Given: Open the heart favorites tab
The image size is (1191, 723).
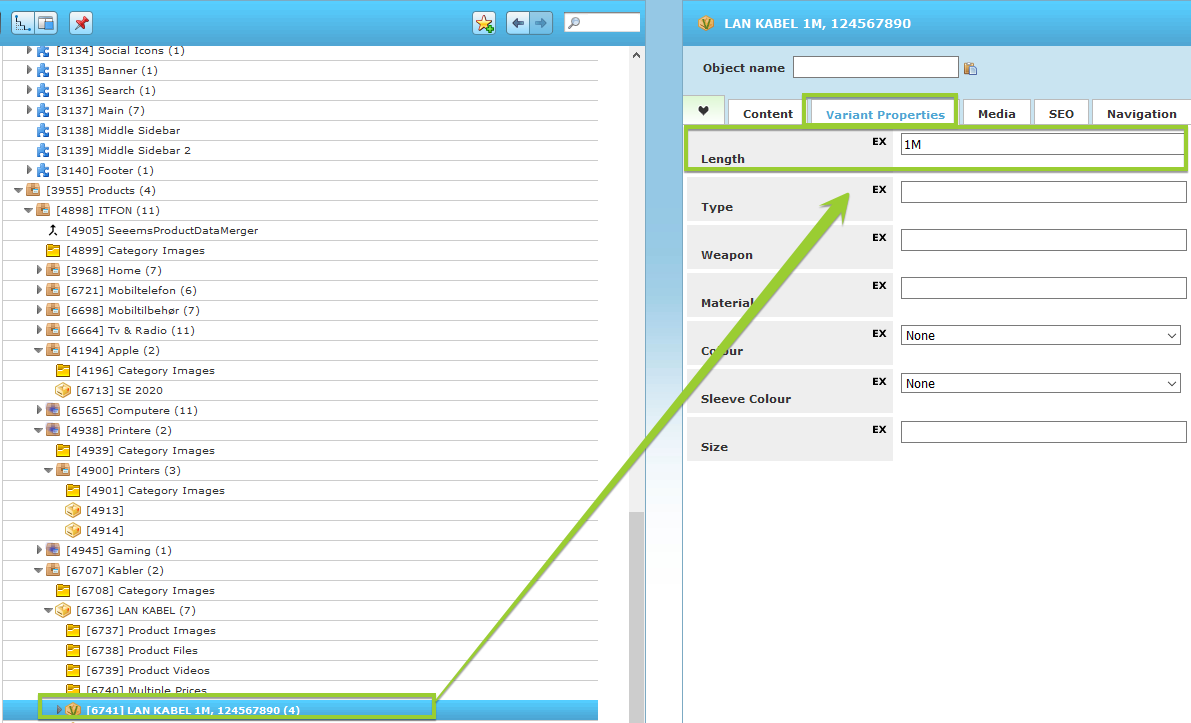Looking at the screenshot, I should 703,111.
